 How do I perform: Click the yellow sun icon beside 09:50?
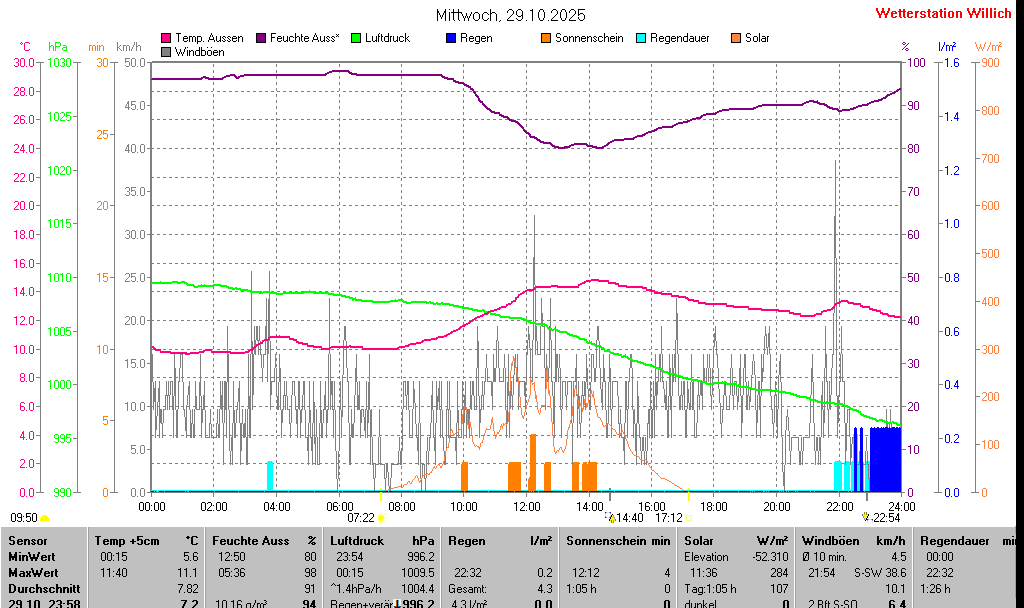(x=45, y=518)
